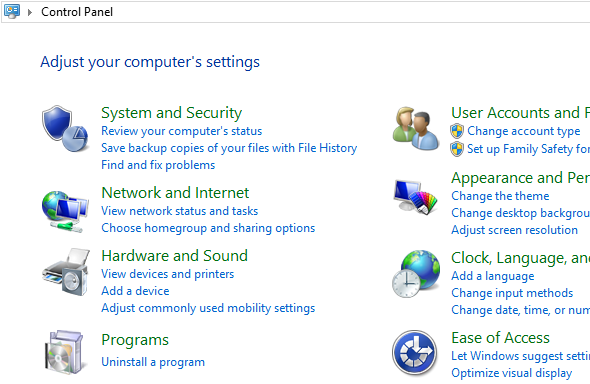The height and width of the screenshot is (384, 590).
Task: Click Adjust screen resolution link
Action: pos(514,230)
